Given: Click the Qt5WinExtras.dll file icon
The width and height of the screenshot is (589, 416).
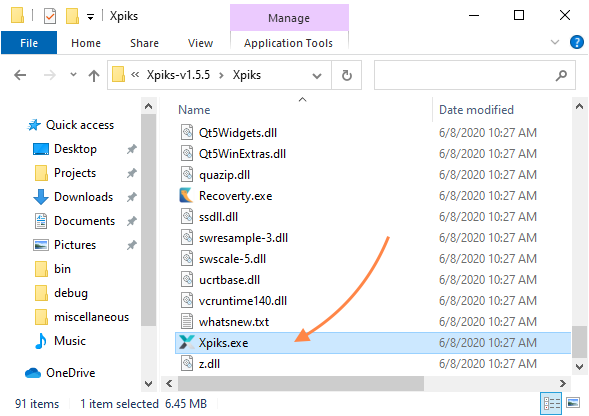Looking at the screenshot, I should (187, 154).
